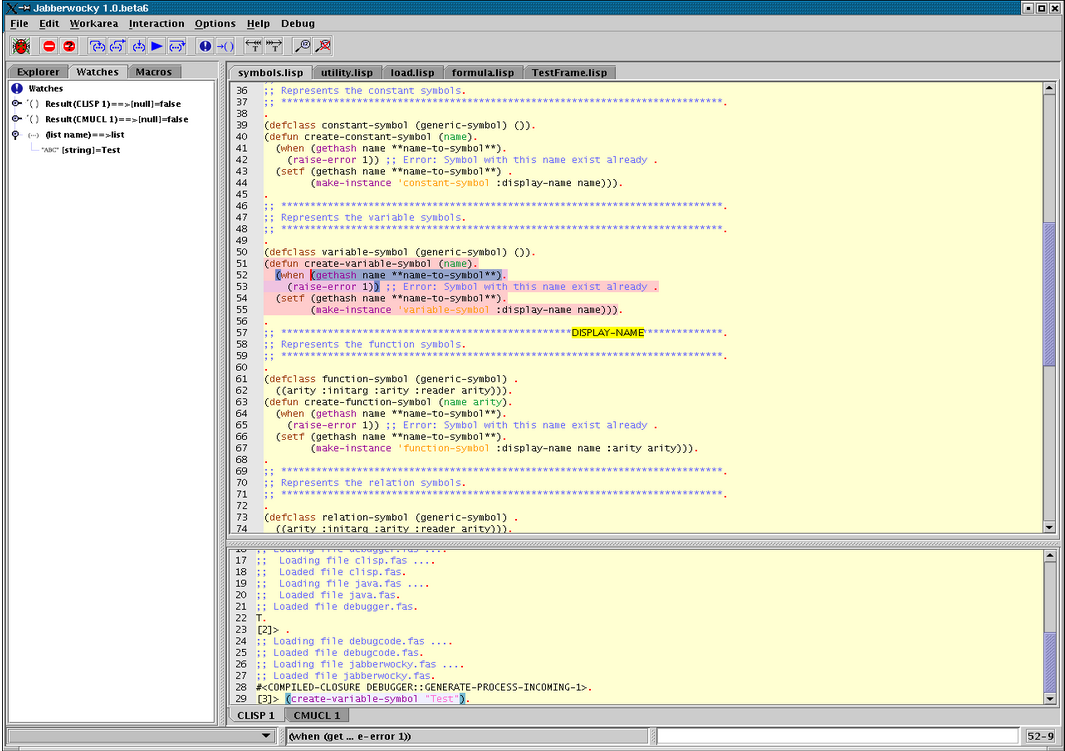Collapse the (list name)==>list watch node
The height and width of the screenshot is (751, 1065).
(x=17, y=134)
